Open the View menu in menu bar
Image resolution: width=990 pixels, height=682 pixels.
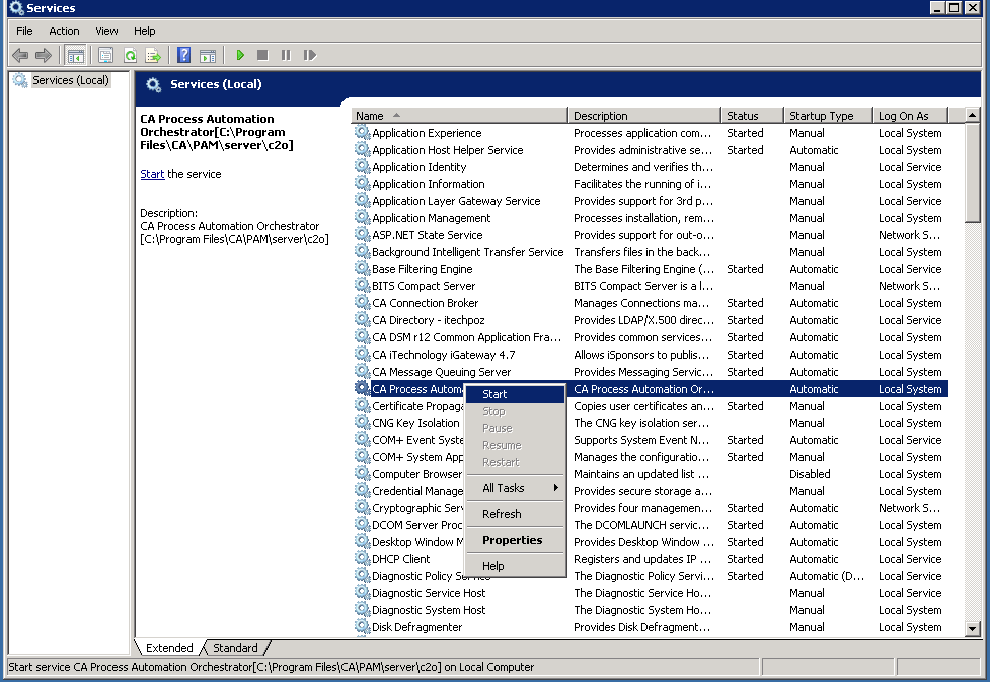pos(107,31)
